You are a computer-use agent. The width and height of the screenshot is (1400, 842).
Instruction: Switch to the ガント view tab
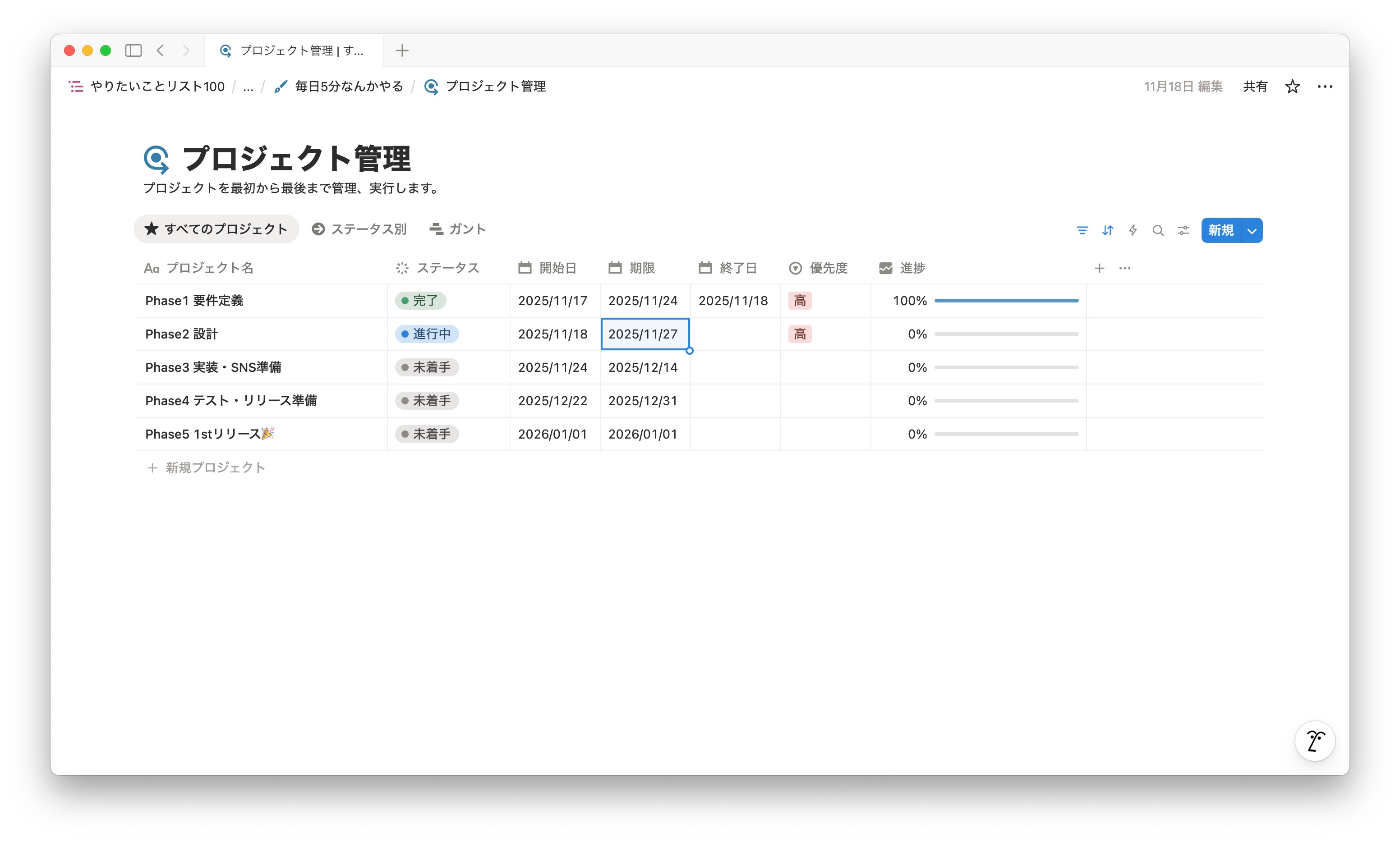(458, 228)
